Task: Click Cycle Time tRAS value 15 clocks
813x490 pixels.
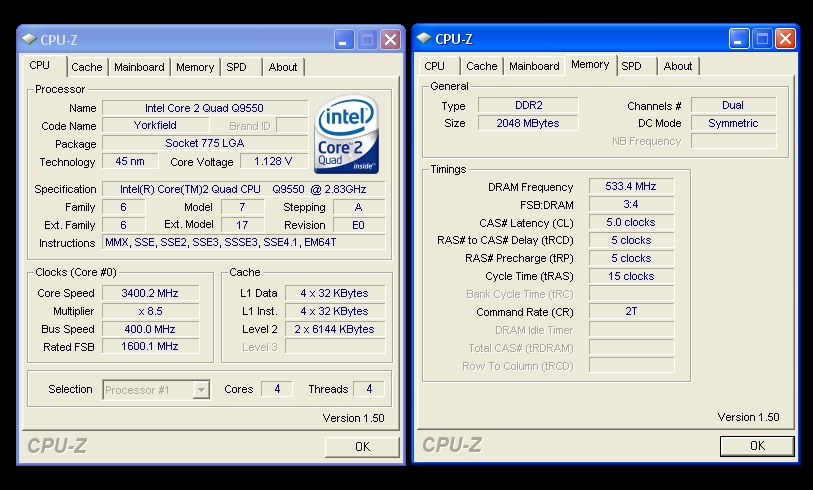Action: pyautogui.click(x=632, y=276)
